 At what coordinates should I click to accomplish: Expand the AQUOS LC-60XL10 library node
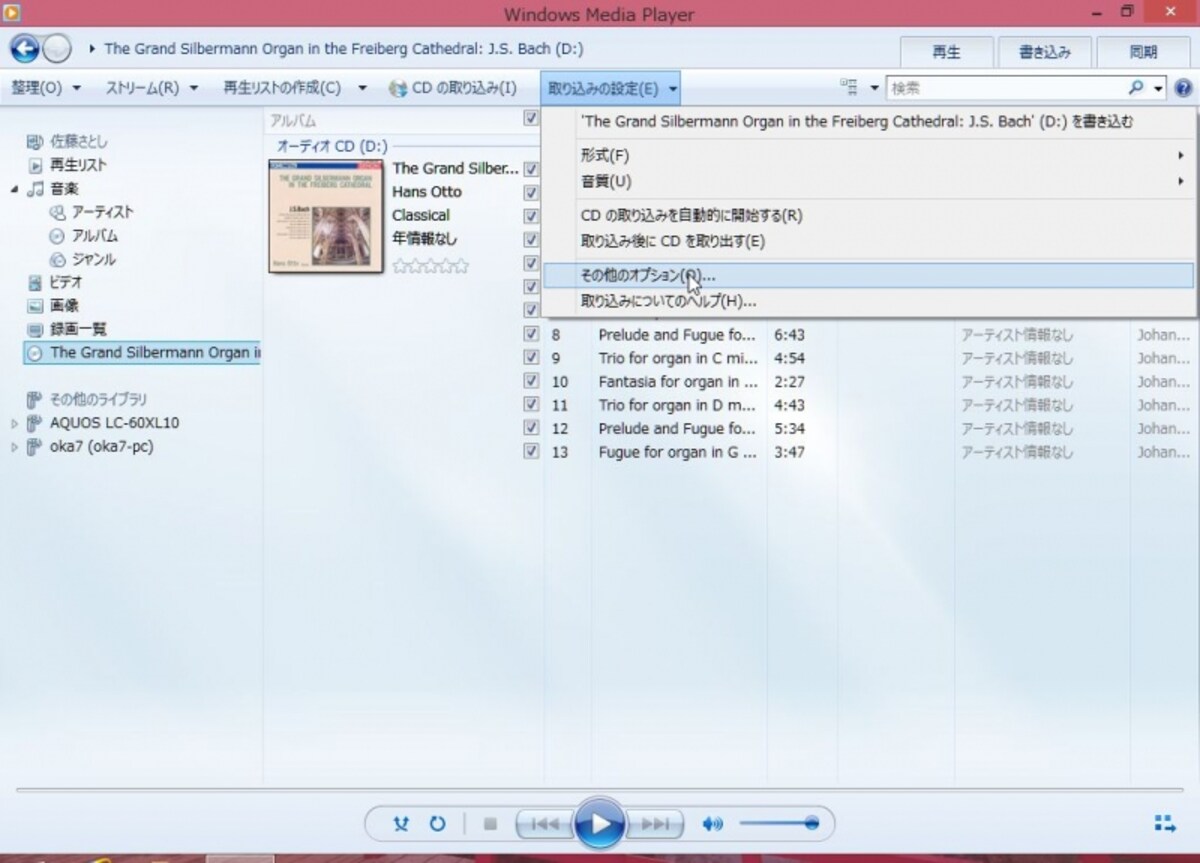point(14,424)
